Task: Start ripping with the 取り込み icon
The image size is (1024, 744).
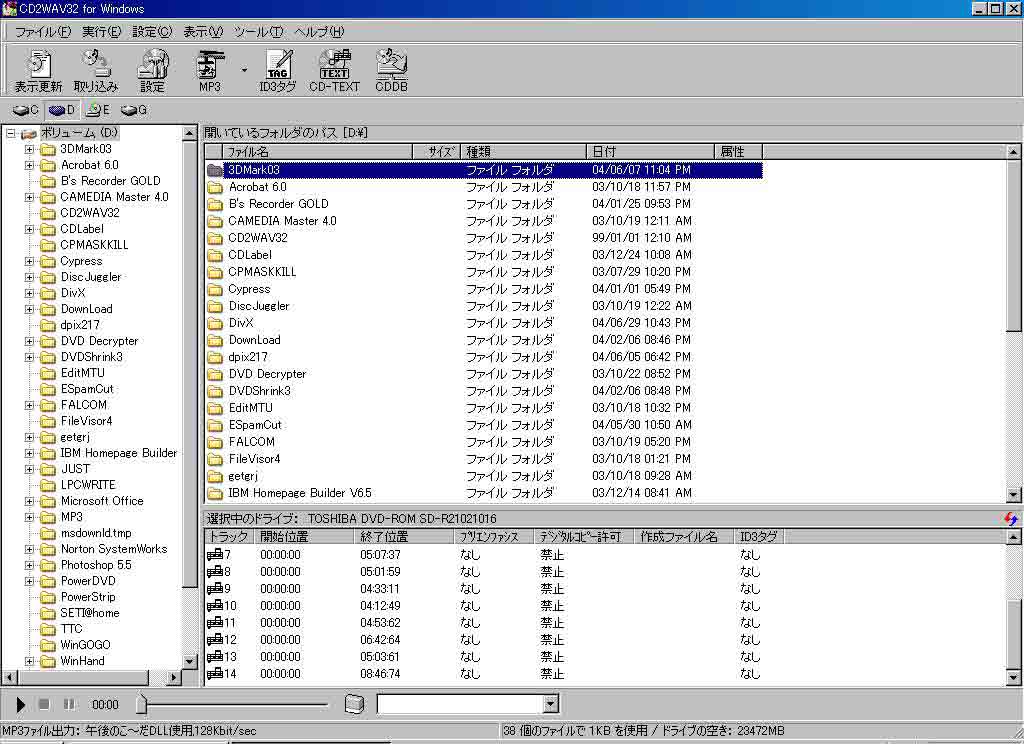Action: [x=96, y=71]
